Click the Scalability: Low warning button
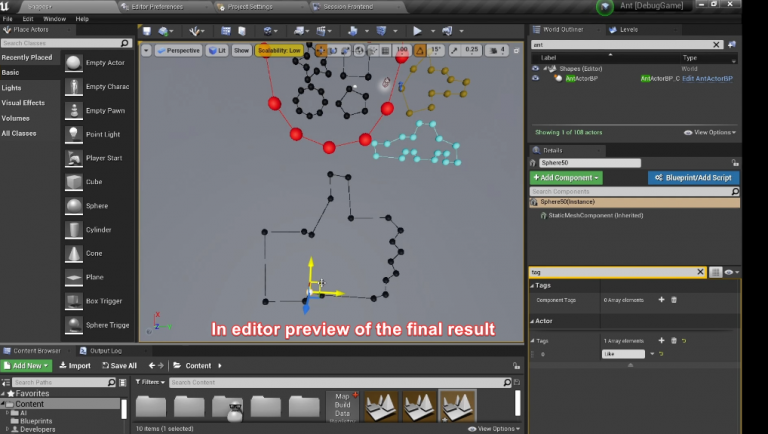Screen dimensions: 768x434 click(279, 50)
